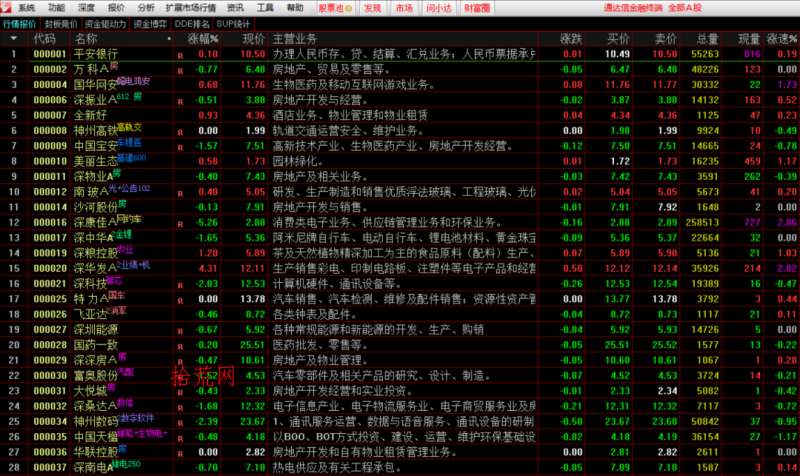Image resolution: width=800 pixels, height=476 pixels.
Task: Select the 深科技 stock name
Action: pyautogui.click(x=90, y=284)
